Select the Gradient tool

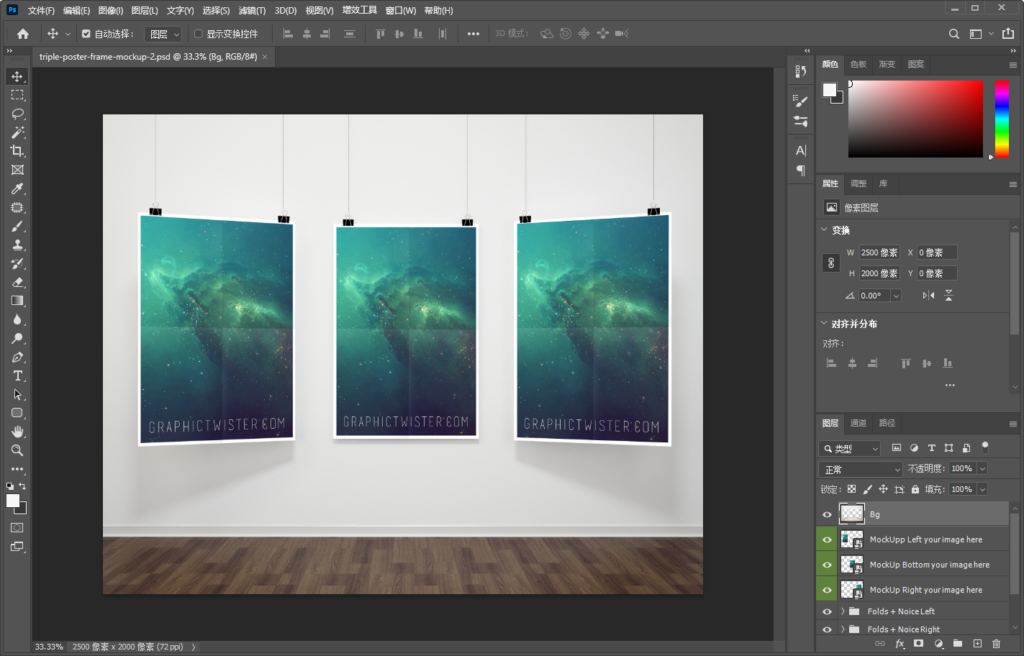17,301
